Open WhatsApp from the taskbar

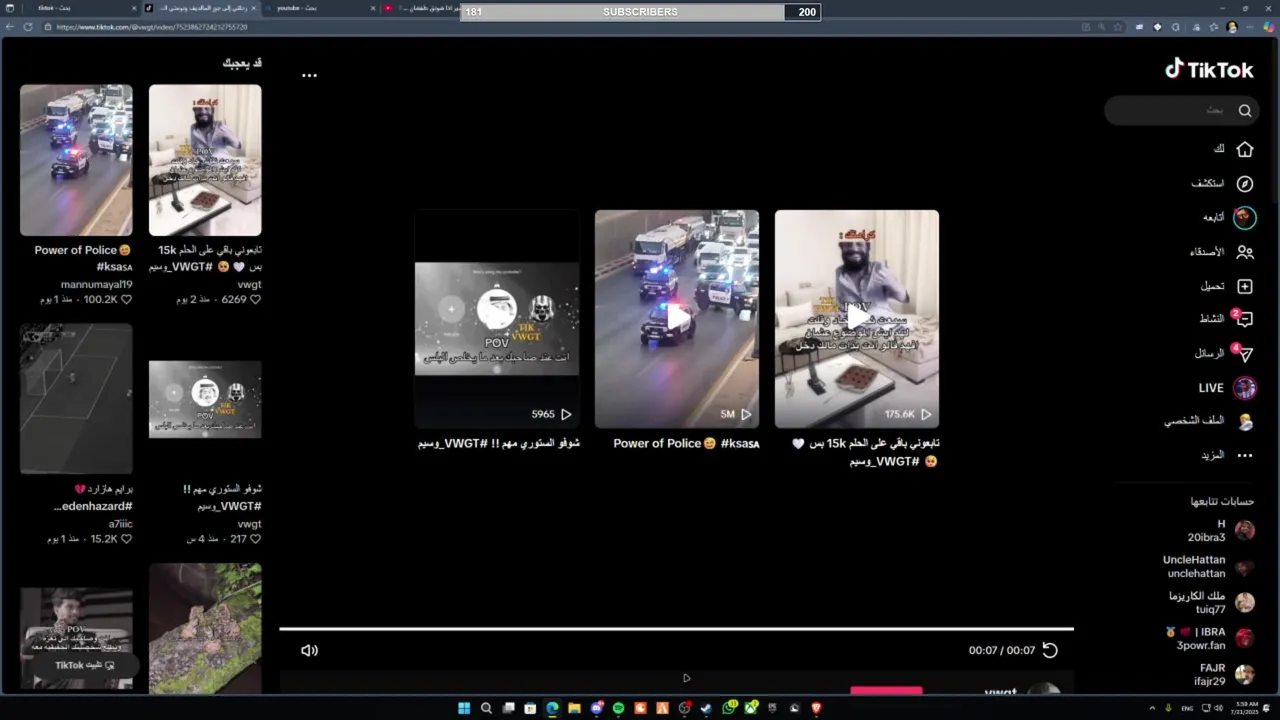coord(729,708)
